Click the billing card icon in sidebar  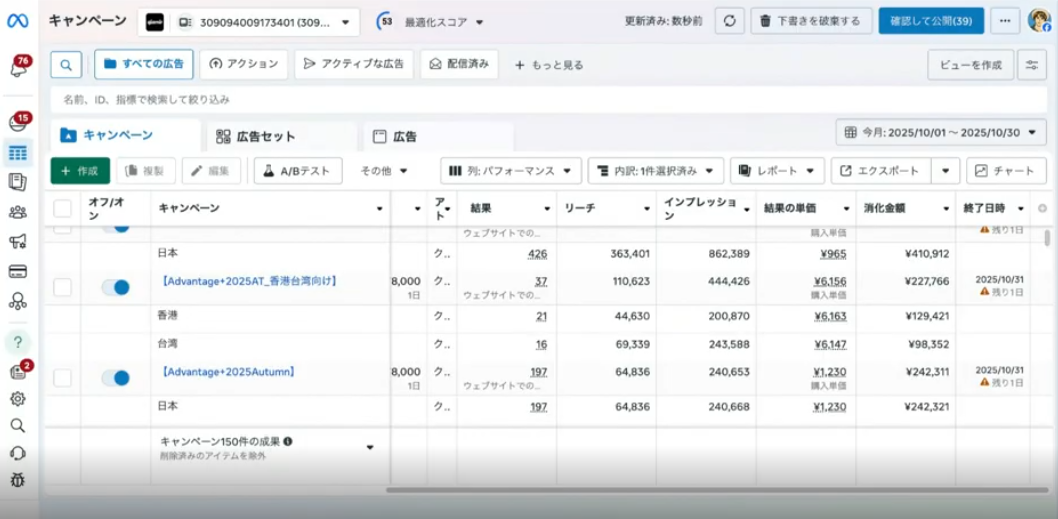pyautogui.click(x=17, y=271)
